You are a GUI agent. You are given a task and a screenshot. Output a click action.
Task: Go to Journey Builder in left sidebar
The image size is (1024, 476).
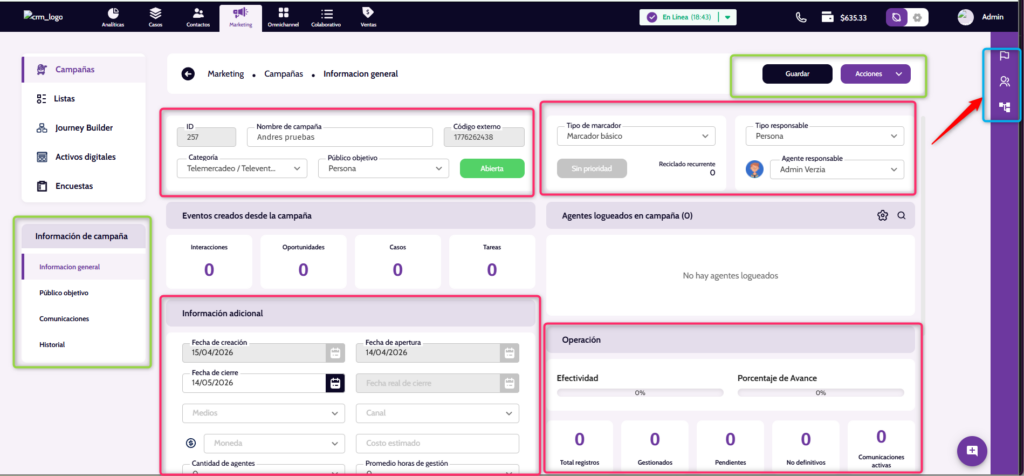click(82, 128)
